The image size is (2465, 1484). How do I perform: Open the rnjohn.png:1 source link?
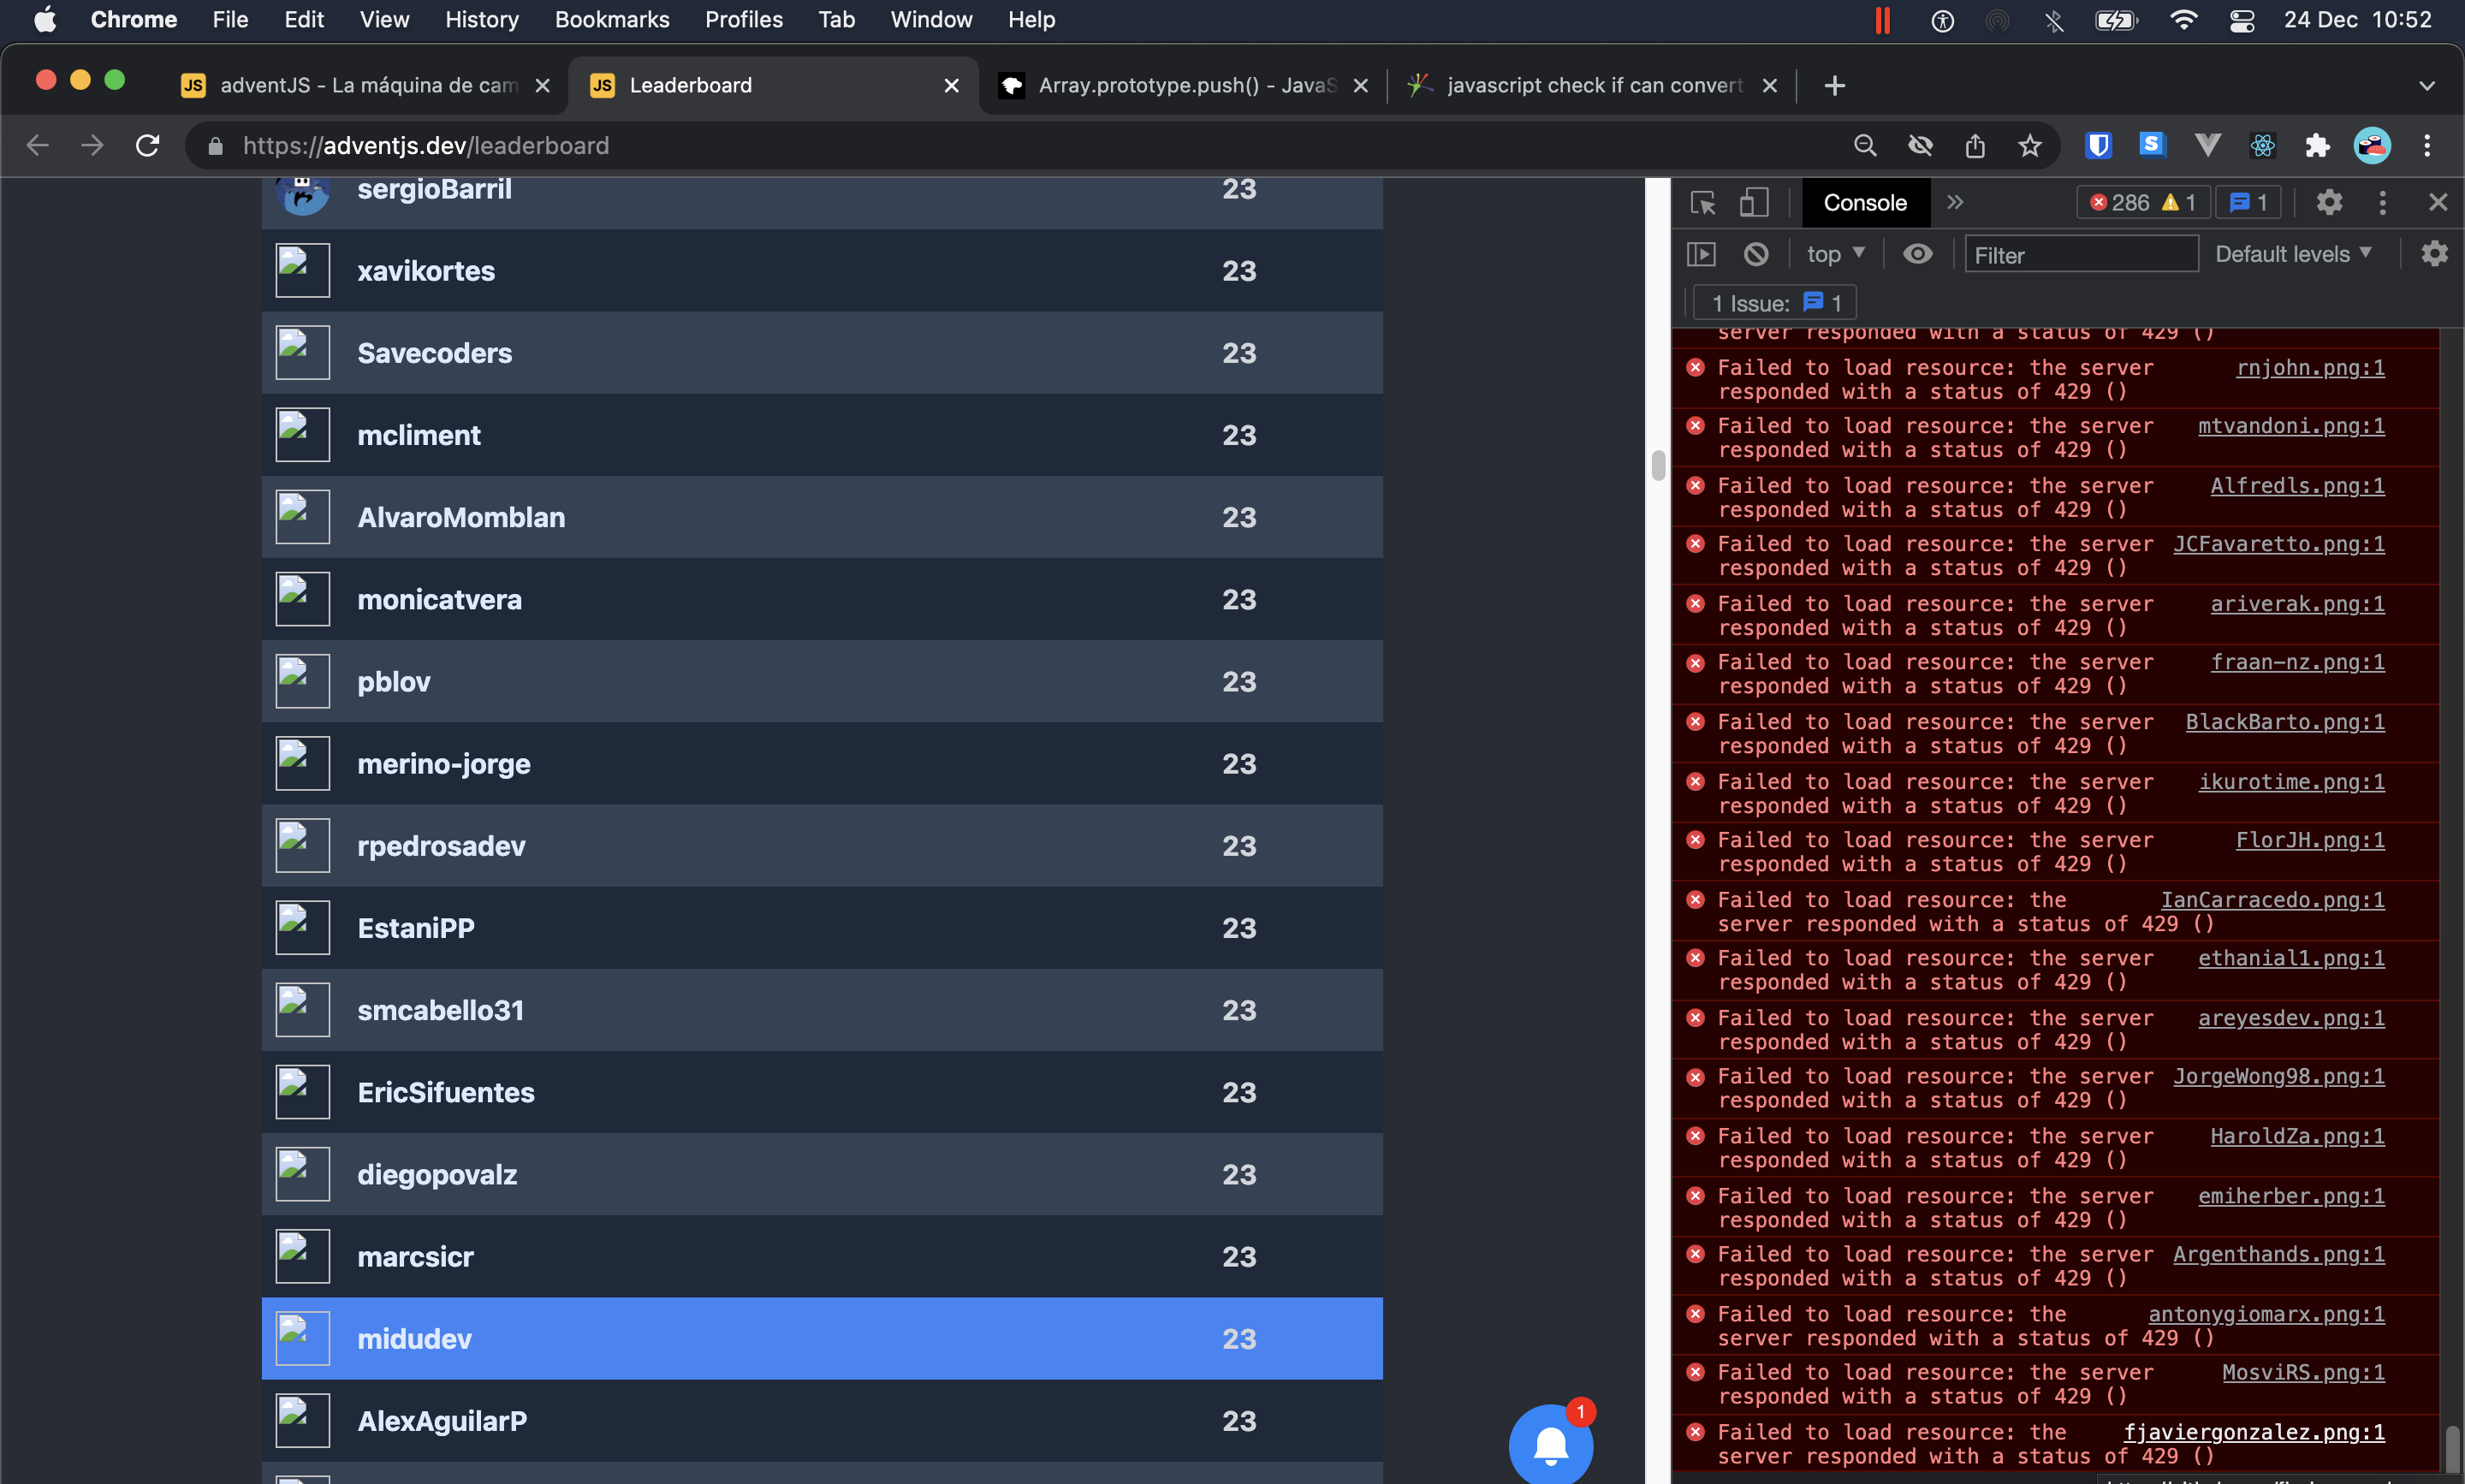coord(2309,368)
